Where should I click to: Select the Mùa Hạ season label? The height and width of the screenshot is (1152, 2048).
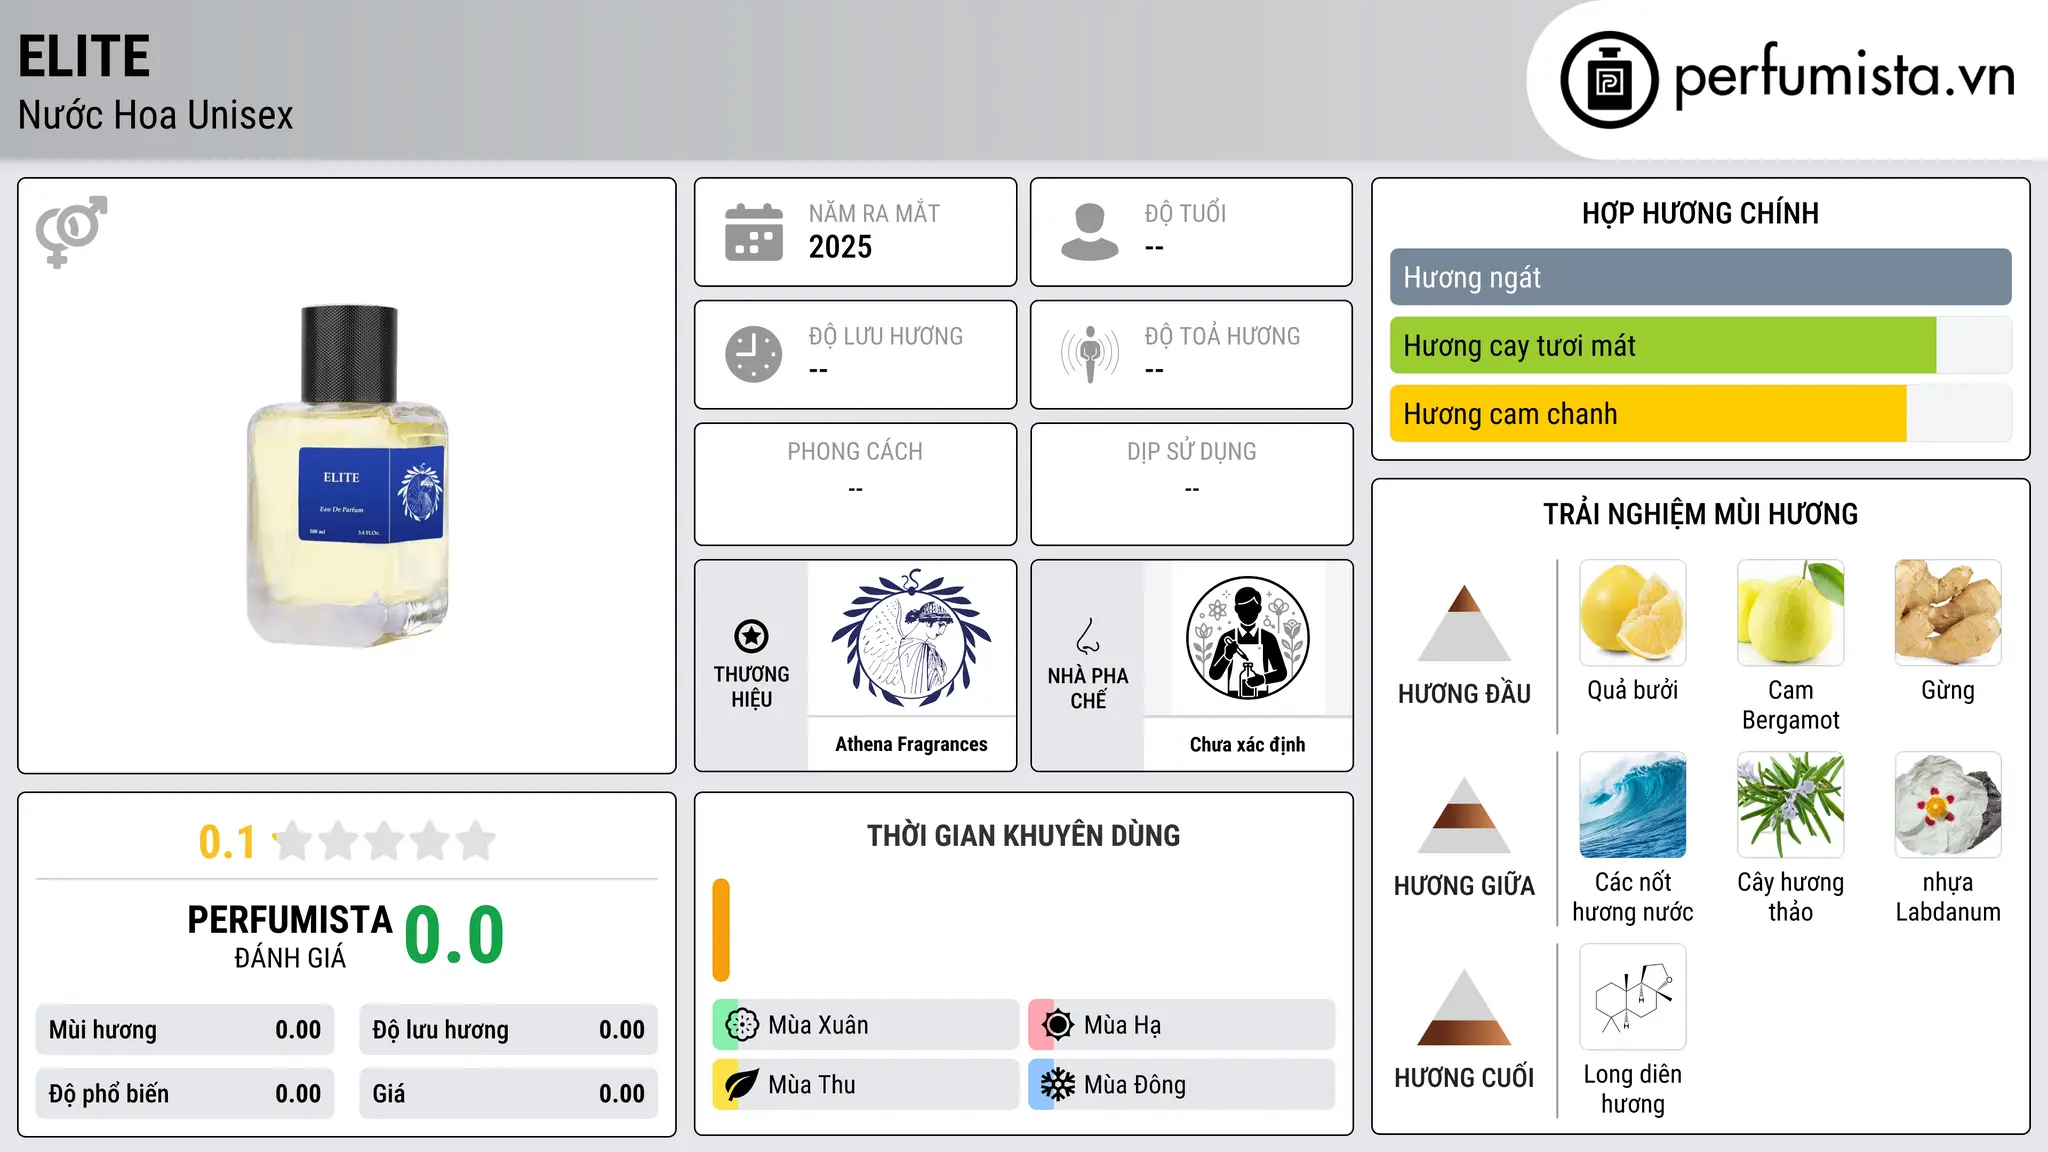point(1123,1025)
